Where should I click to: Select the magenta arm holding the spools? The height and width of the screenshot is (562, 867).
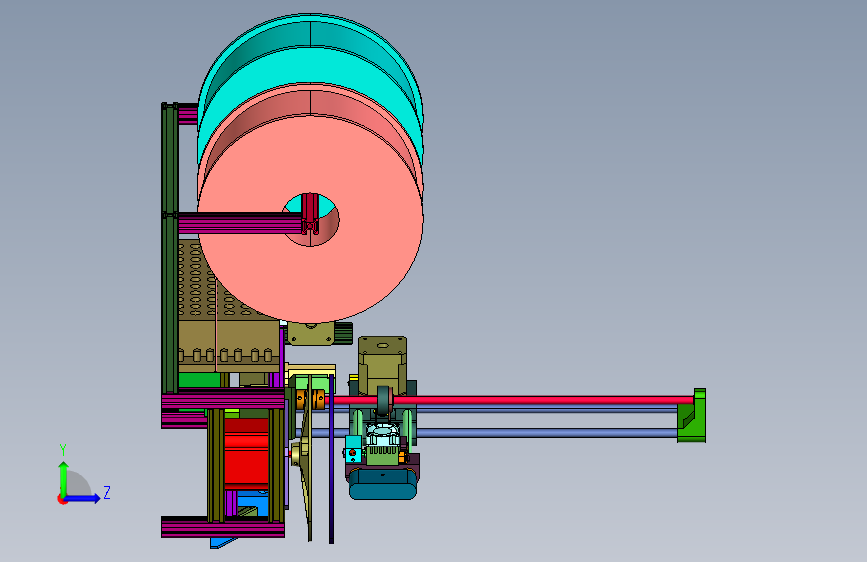(x=241, y=223)
